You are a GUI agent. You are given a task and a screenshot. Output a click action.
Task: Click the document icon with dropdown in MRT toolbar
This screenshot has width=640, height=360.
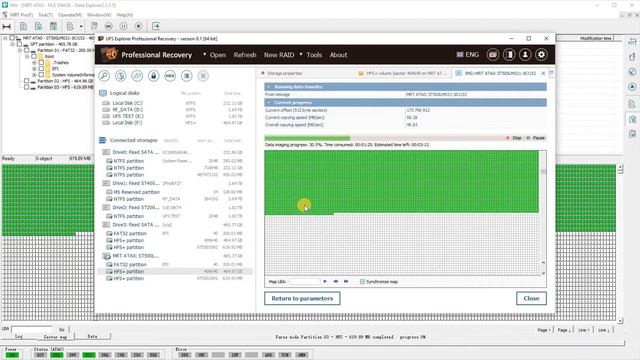[x=70, y=27]
